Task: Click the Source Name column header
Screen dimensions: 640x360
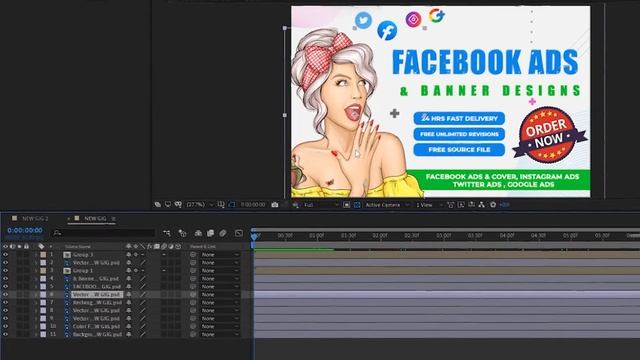Action: pyautogui.click(x=78, y=247)
